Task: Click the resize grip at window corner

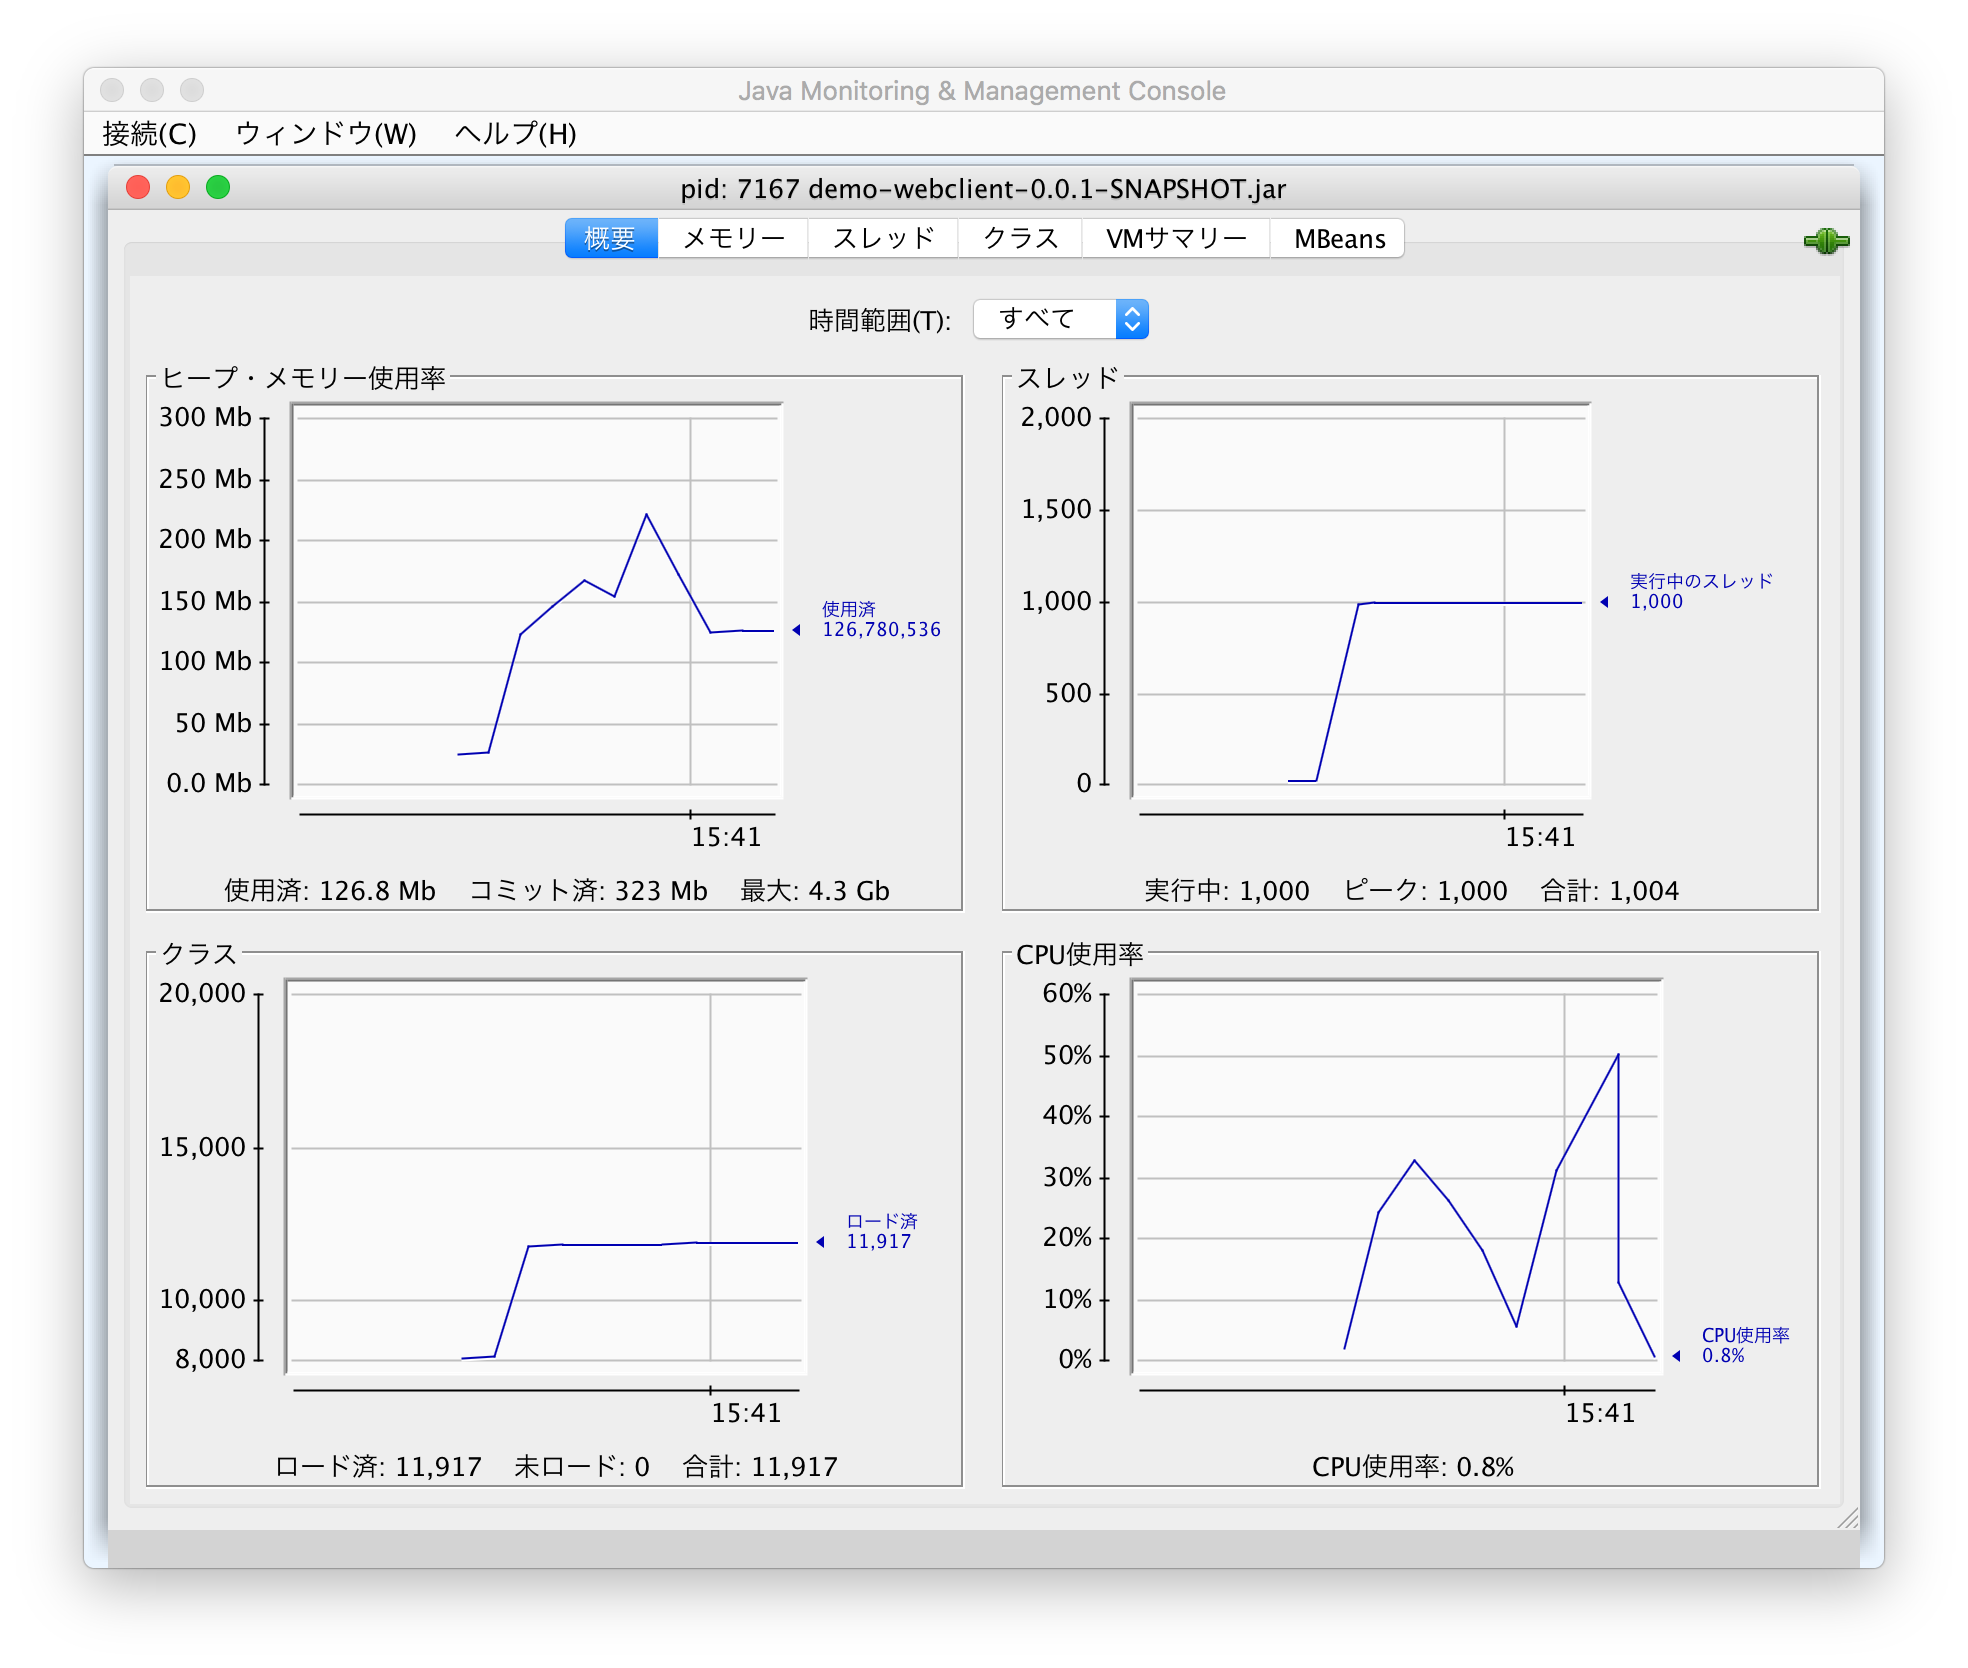Action: coord(1848,1518)
